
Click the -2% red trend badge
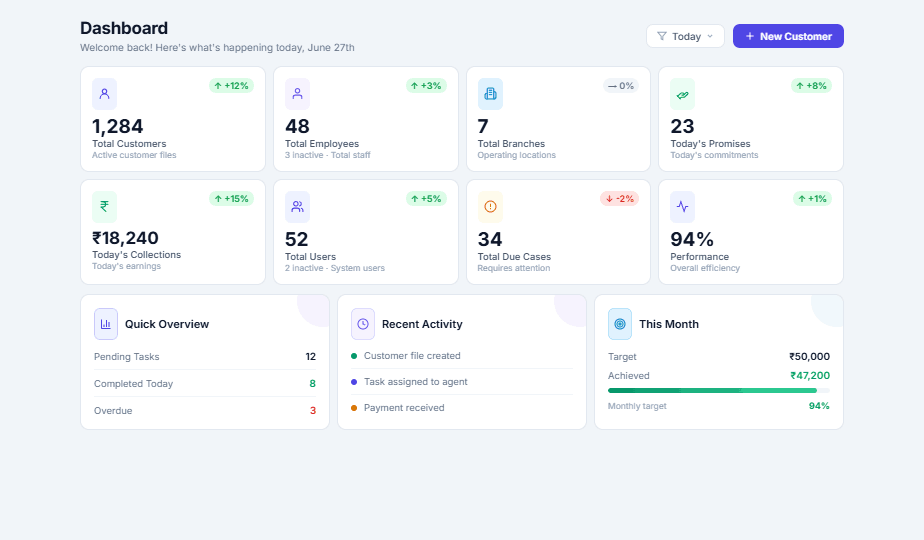[x=619, y=199]
